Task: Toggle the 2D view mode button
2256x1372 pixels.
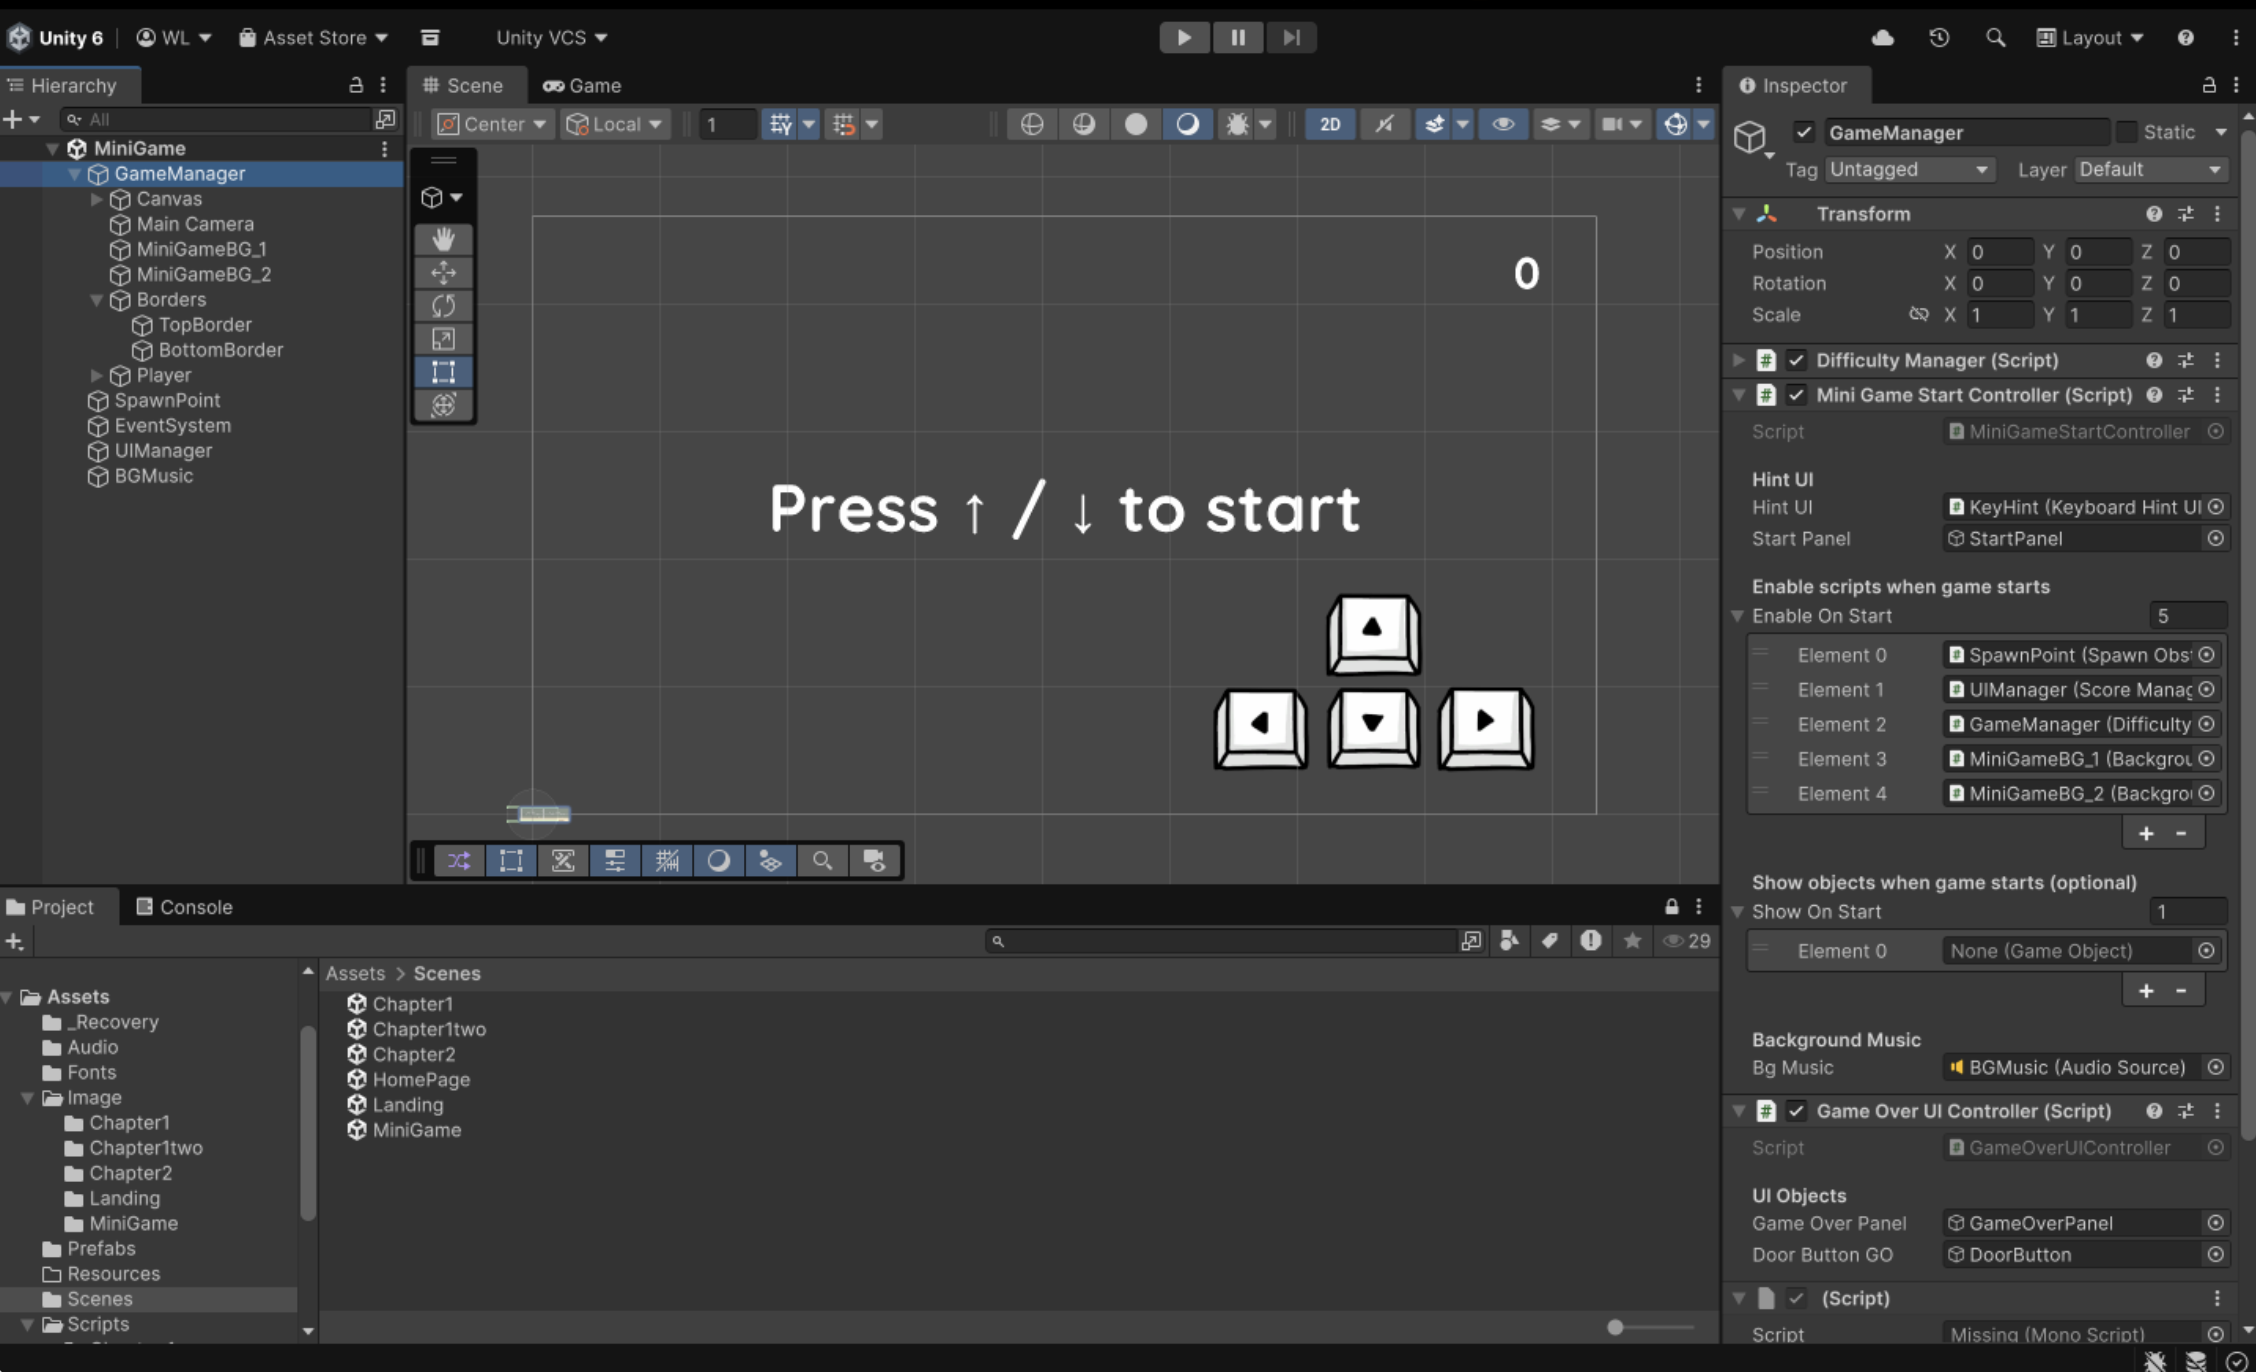Action: (x=1330, y=124)
